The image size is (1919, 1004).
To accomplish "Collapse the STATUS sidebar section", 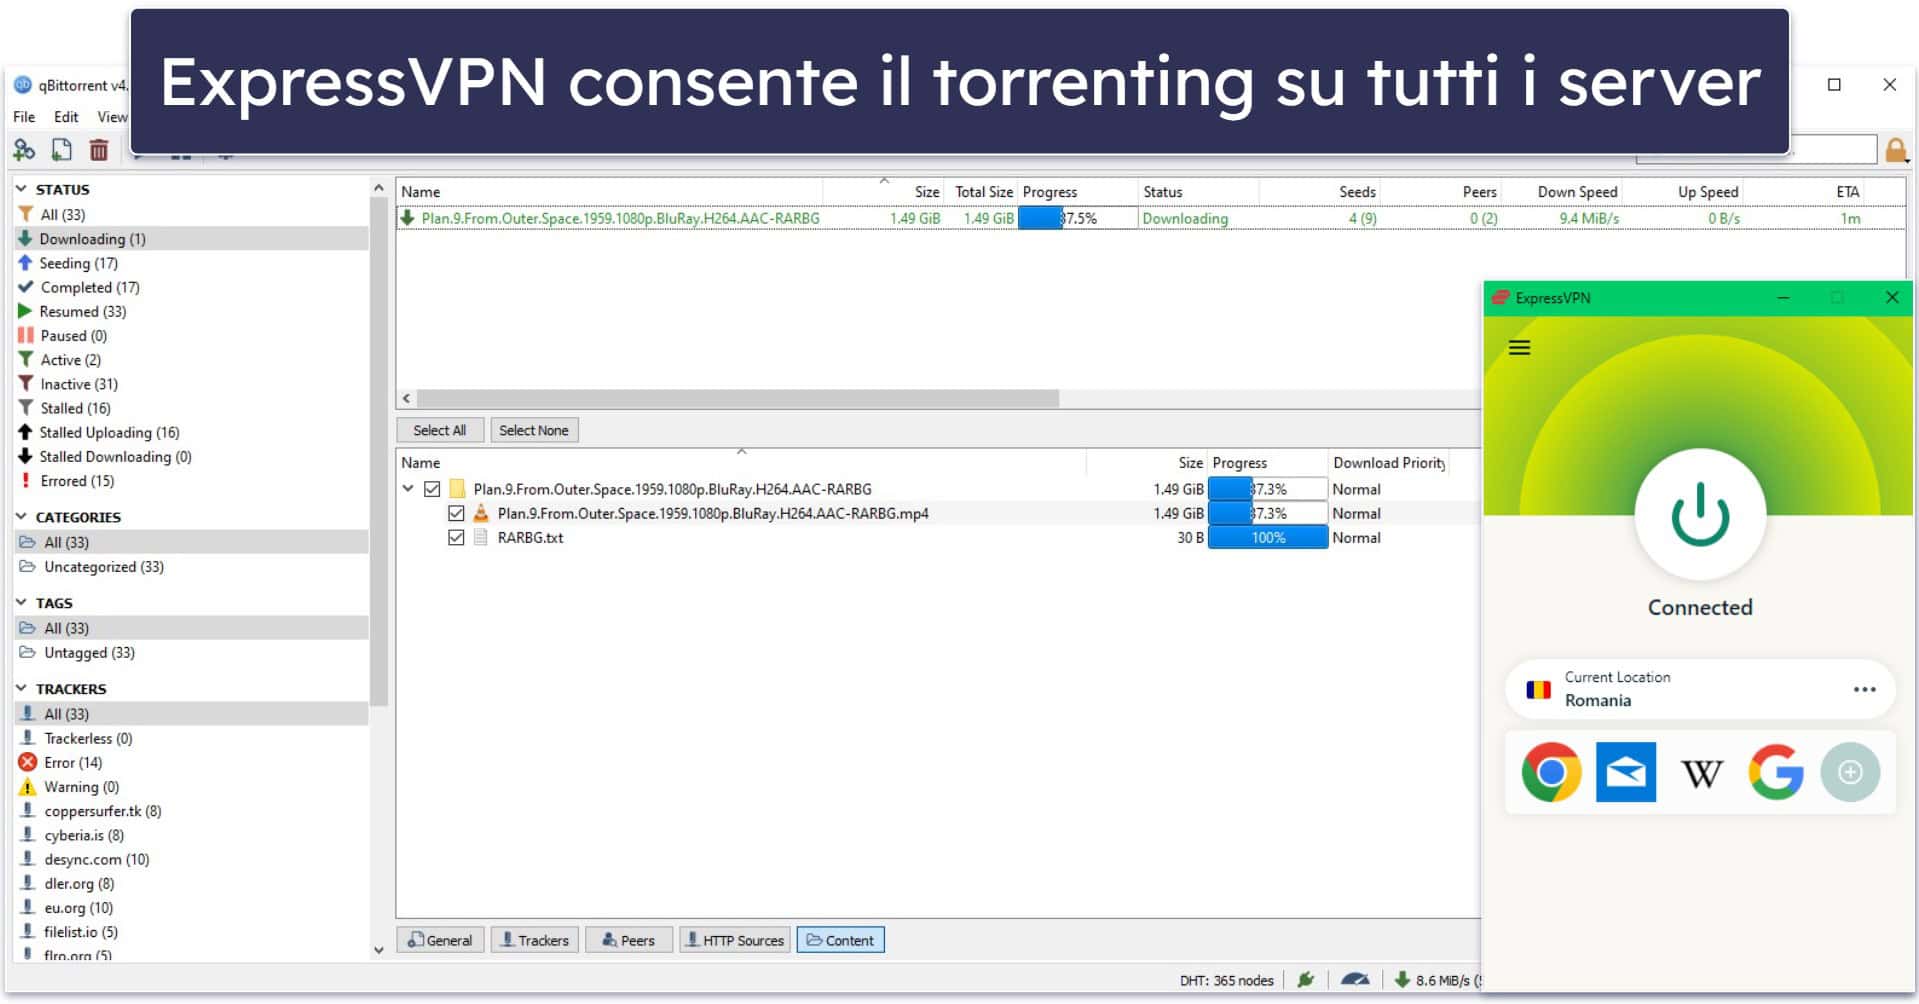I will click(x=22, y=188).
